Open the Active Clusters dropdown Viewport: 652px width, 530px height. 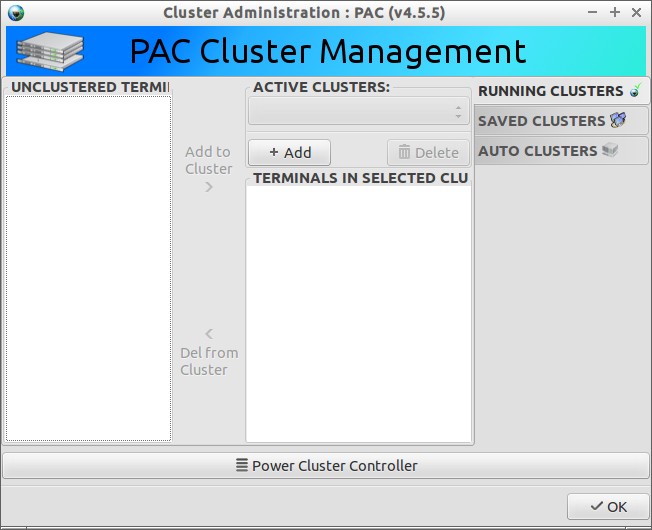coord(359,111)
